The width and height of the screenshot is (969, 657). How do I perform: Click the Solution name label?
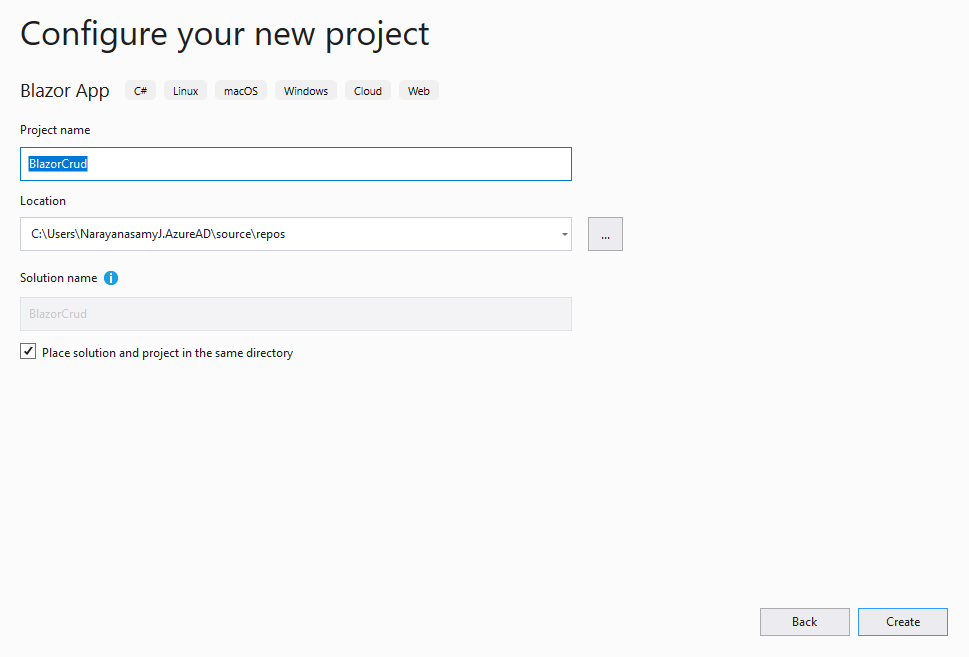click(59, 278)
